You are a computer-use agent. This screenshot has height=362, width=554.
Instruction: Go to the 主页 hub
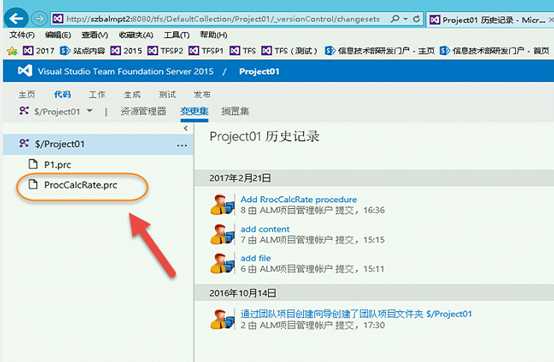tap(26, 94)
